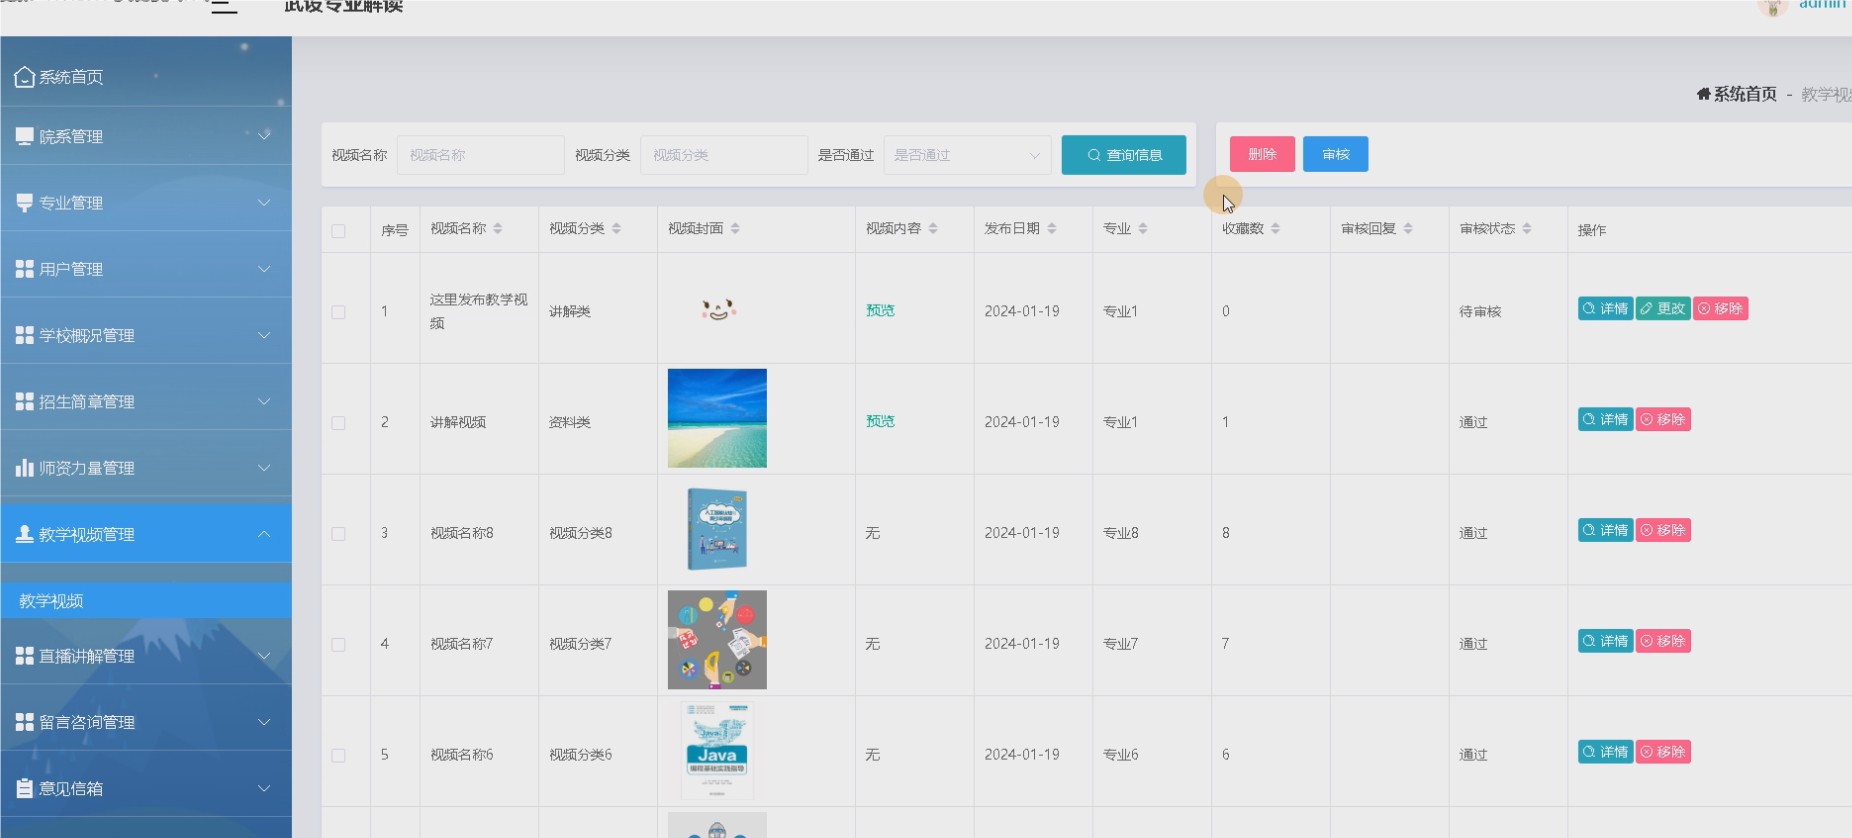Click the admin avatar icon
Image resolution: width=1852 pixels, height=838 pixels.
(1772, 7)
